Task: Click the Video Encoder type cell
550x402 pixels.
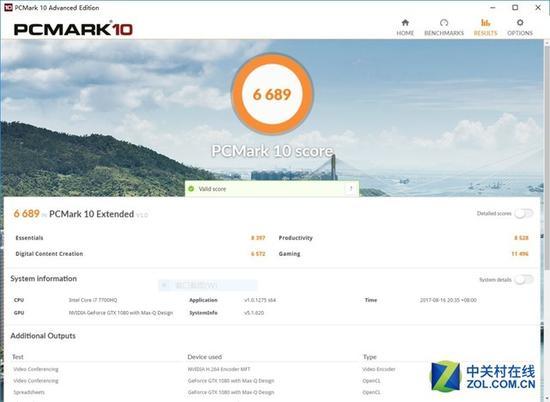Action: click(x=379, y=369)
